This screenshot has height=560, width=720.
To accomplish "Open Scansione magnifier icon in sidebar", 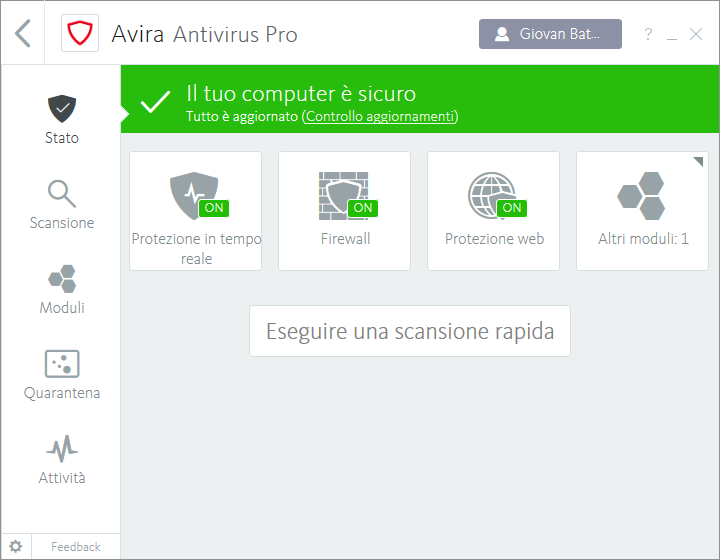I will coord(61,192).
